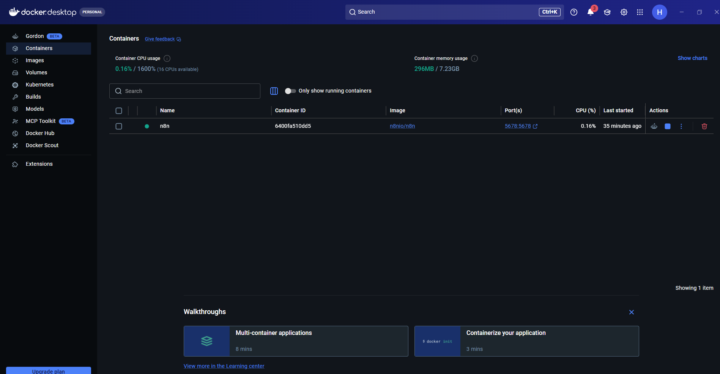Click the containers Search field
The width and height of the screenshot is (720, 374).
[185, 91]
